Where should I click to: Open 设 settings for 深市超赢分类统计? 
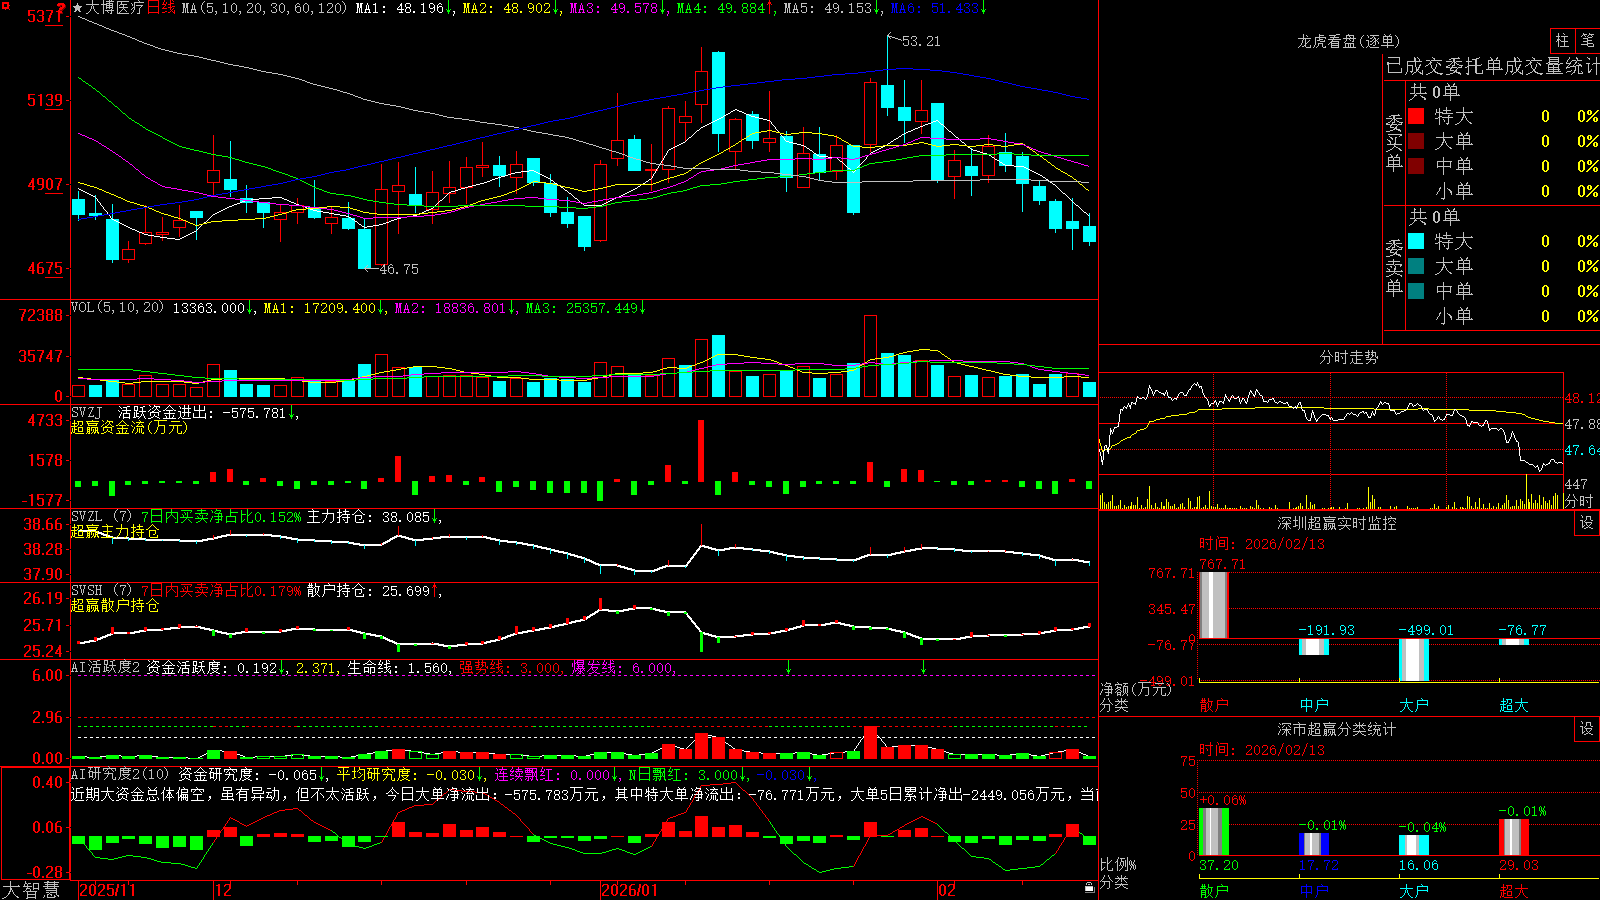click(x=1587, y=729)
